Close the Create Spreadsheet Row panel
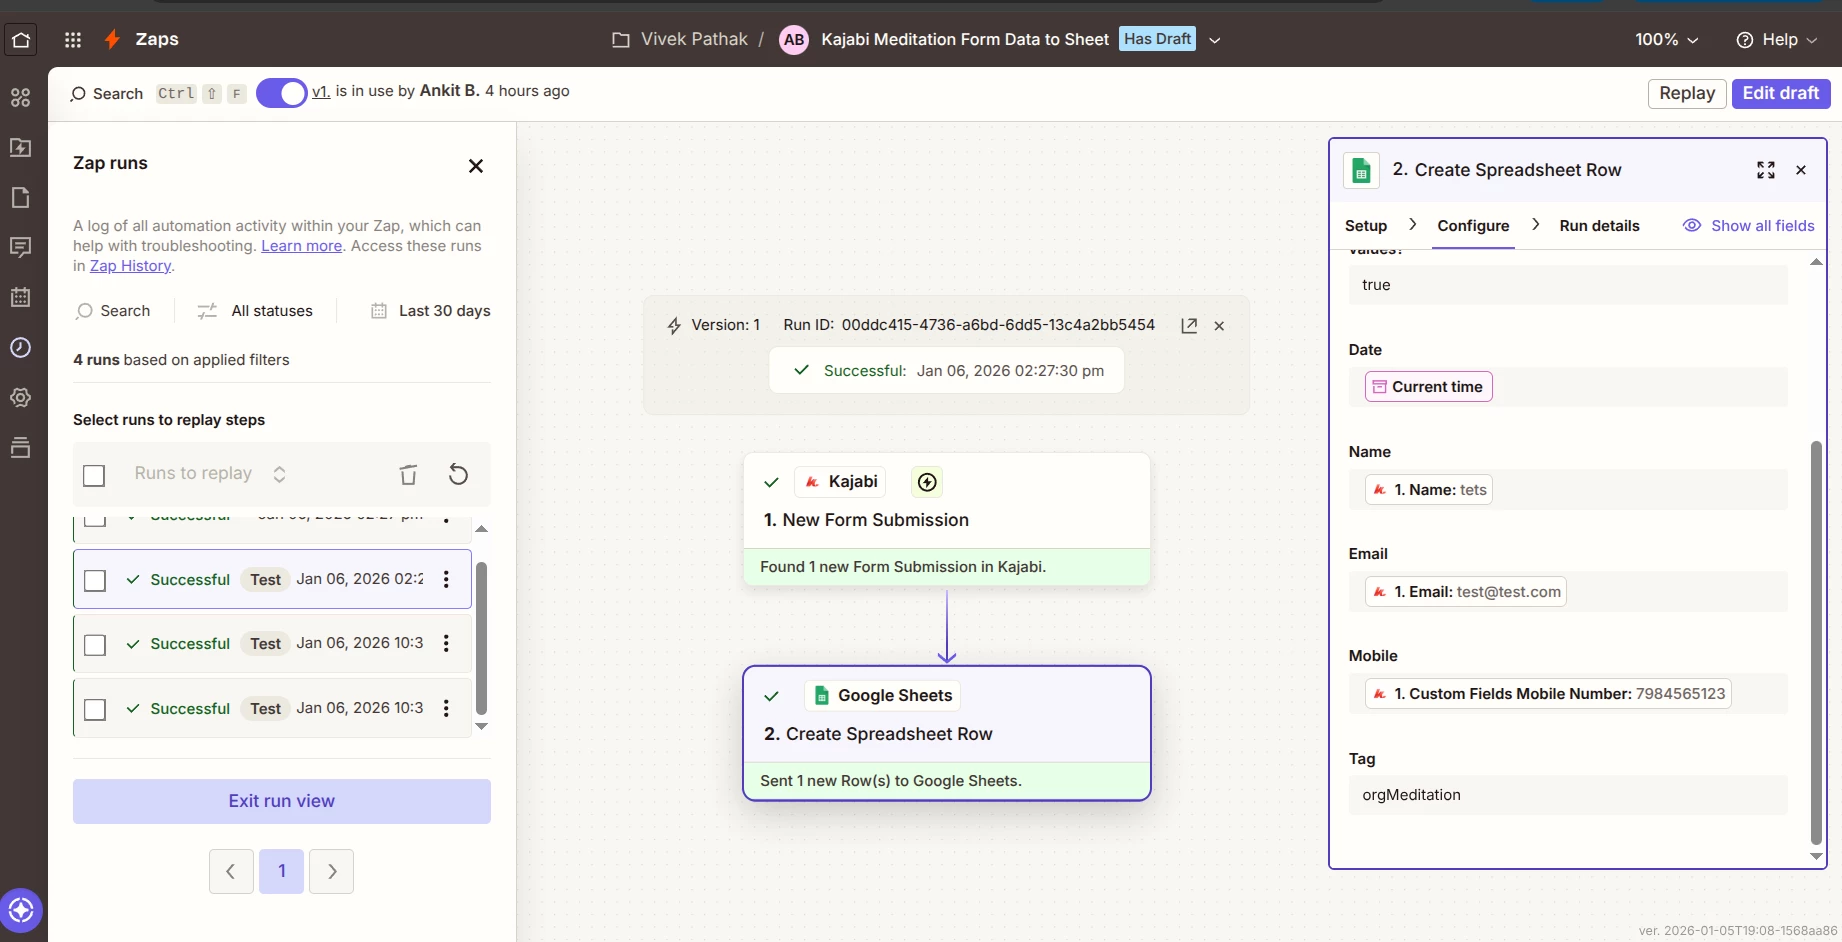 (x=1801, y=170)
